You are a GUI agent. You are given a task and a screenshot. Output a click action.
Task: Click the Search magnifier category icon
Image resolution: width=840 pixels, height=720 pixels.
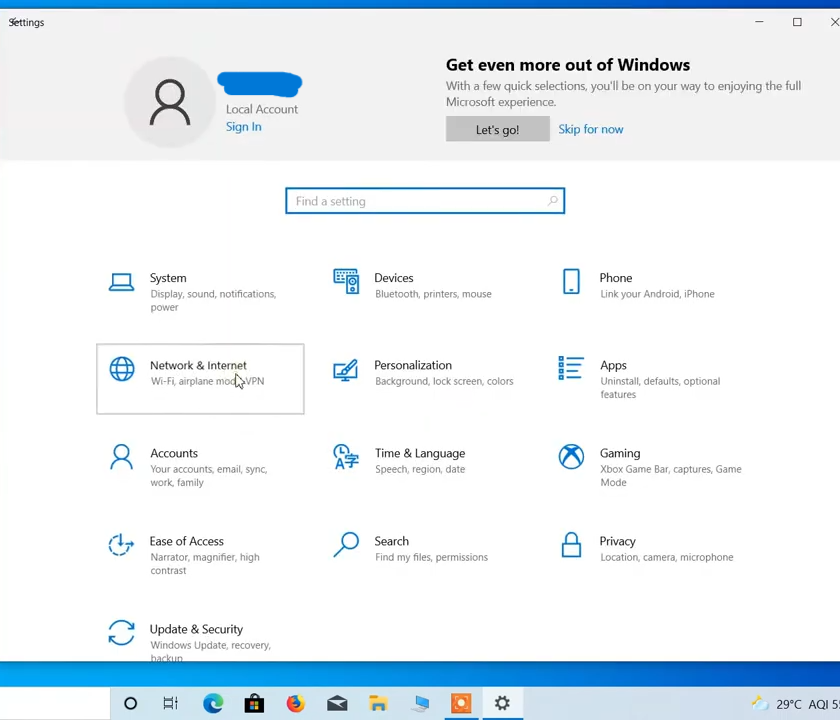[346, 544]
